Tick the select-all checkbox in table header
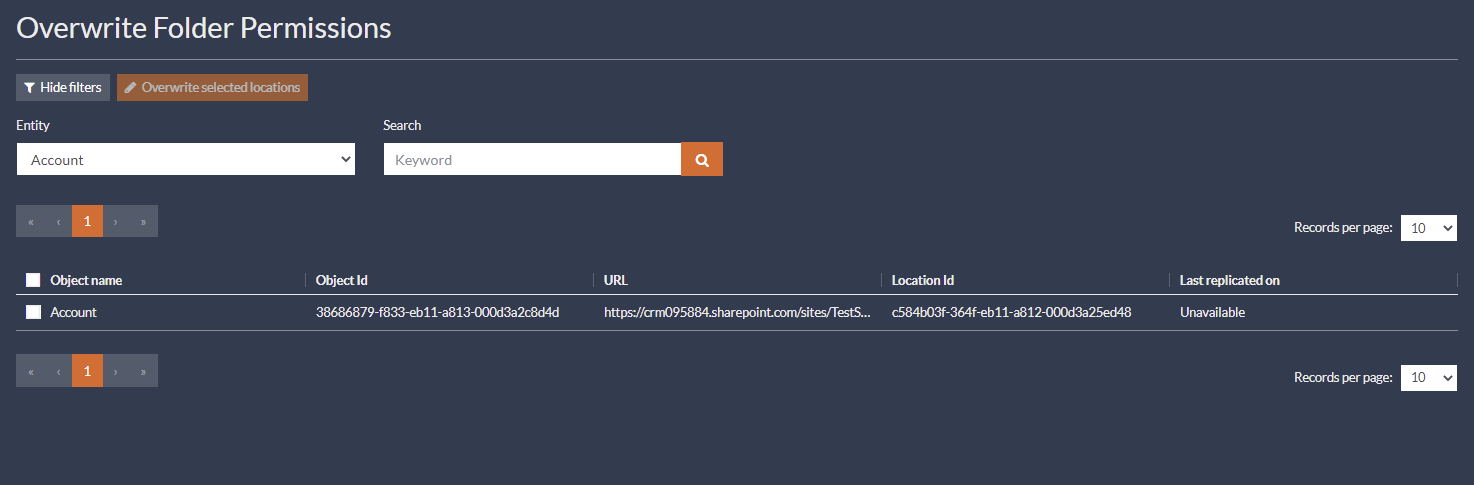The image size is (1474, 485). point(33,280)
